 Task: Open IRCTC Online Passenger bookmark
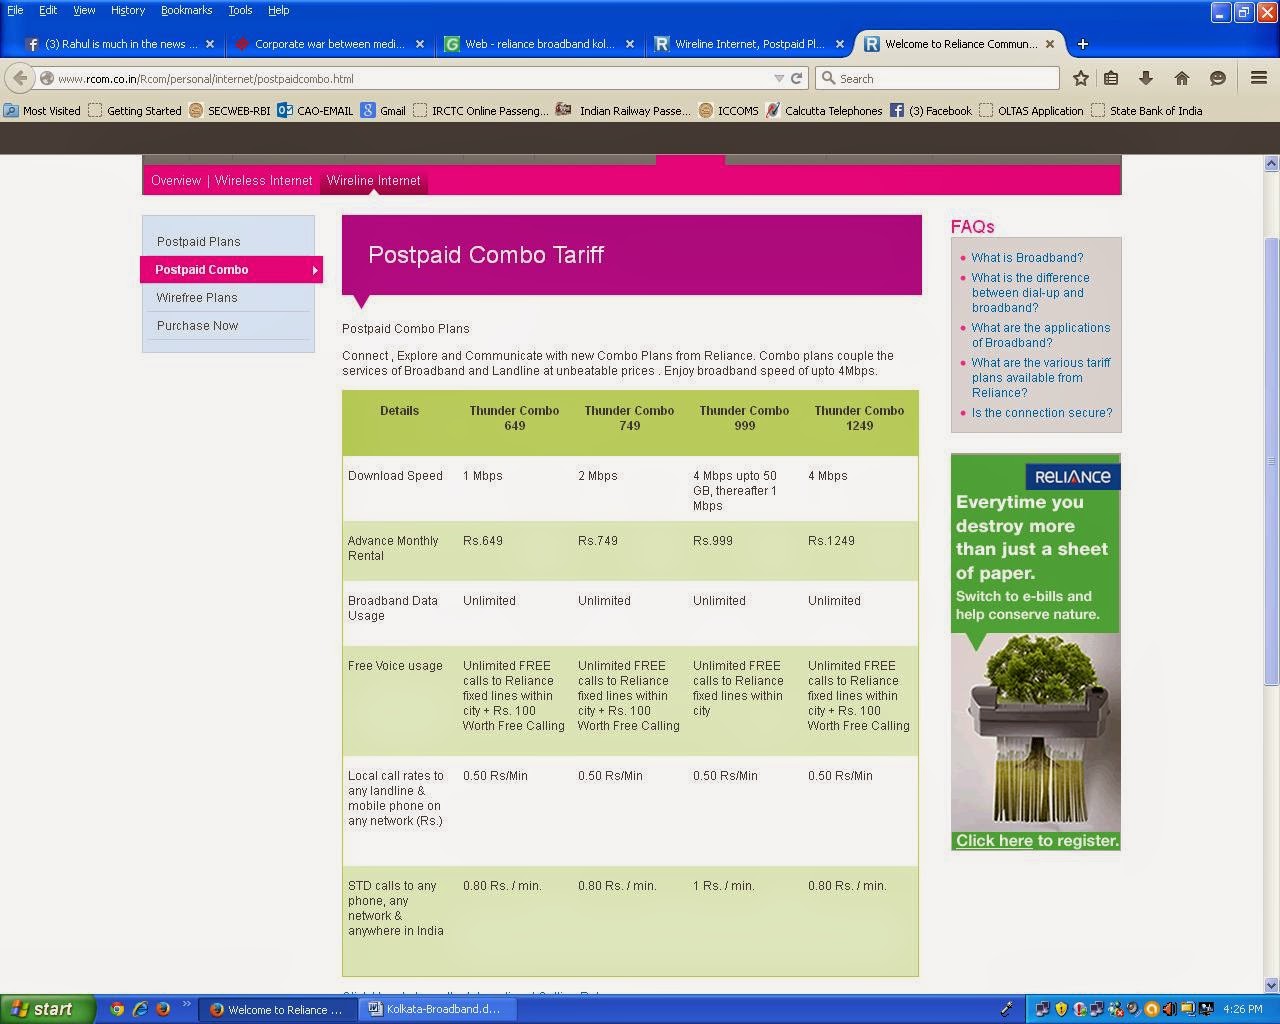pos(480,111)
